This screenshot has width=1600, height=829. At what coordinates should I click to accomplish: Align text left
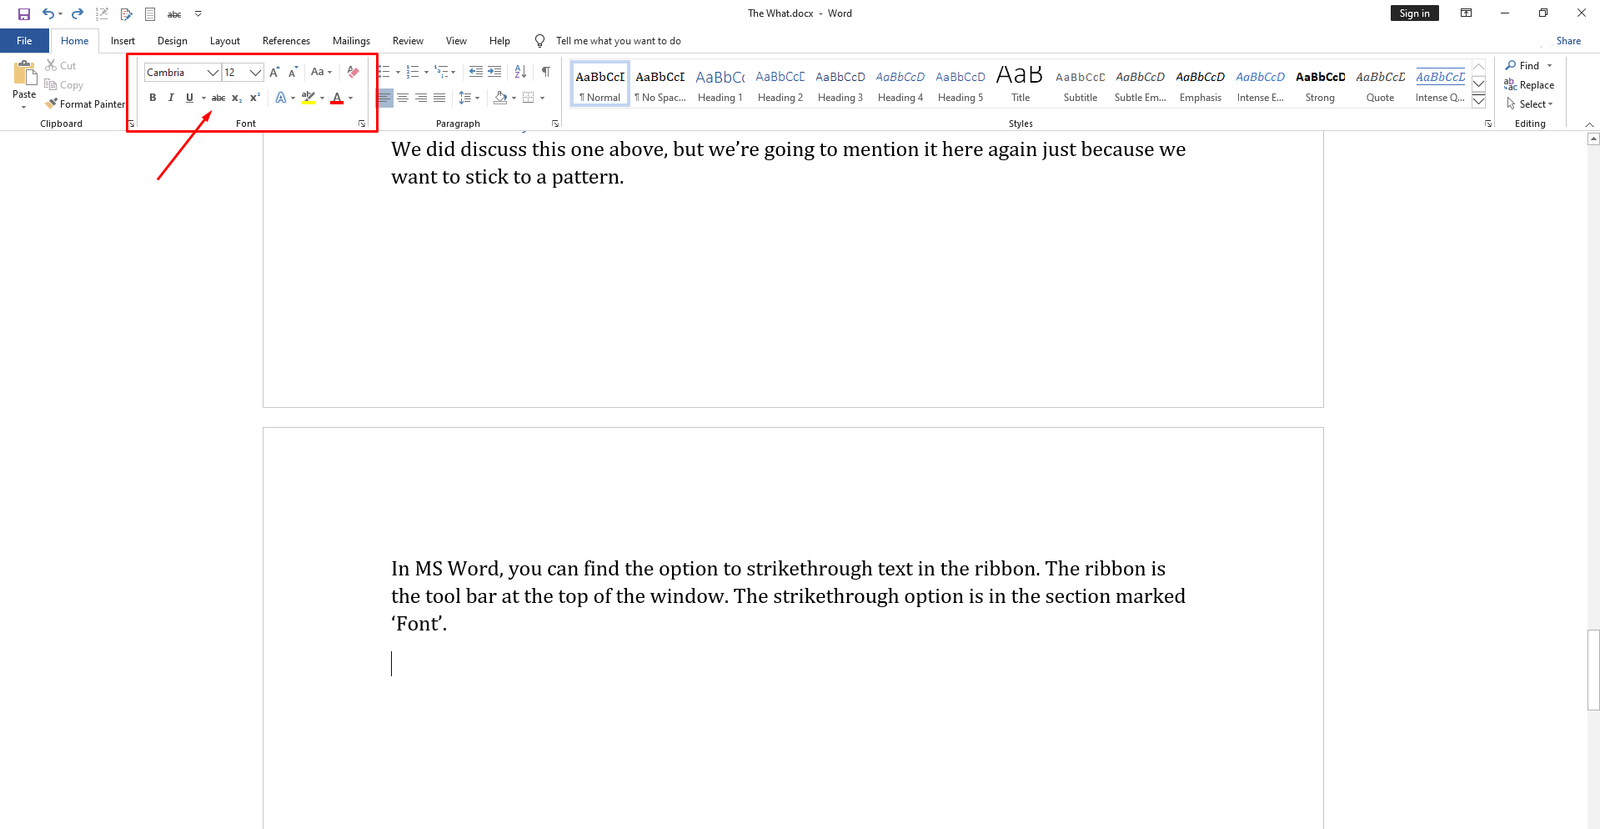(x=385, y=98)
